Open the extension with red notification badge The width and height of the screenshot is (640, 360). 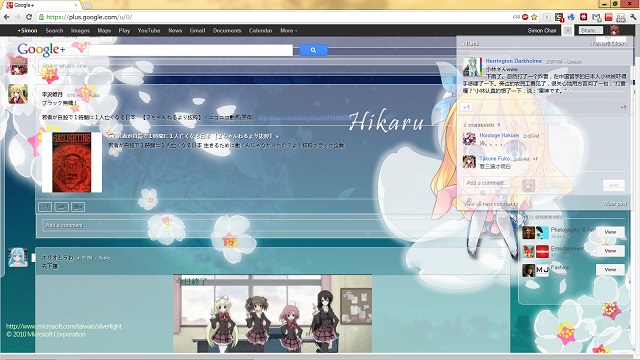[x=559, y=17]
